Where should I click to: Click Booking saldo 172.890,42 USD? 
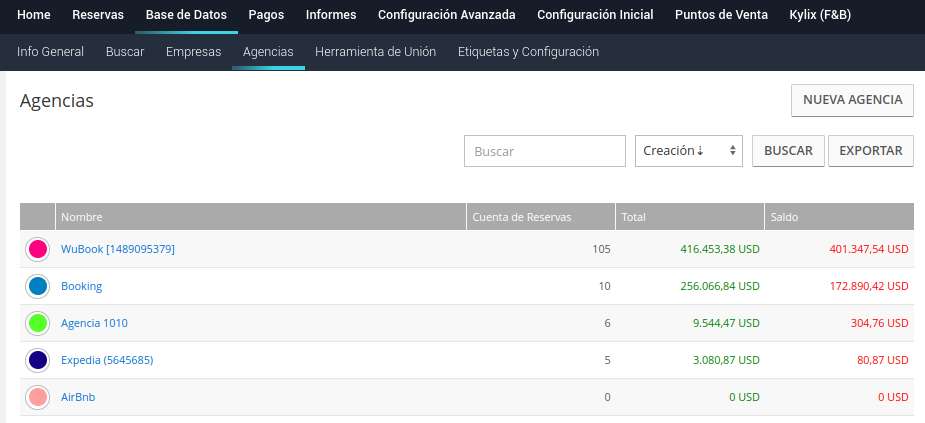[x=869, y=286]
